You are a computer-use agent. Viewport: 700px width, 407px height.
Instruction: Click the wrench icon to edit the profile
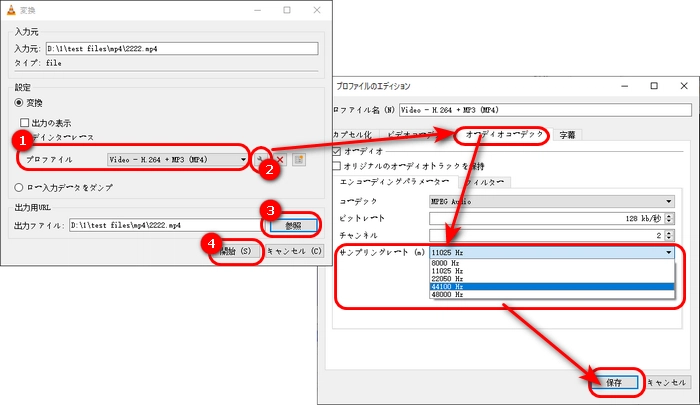tap(262, 159)
